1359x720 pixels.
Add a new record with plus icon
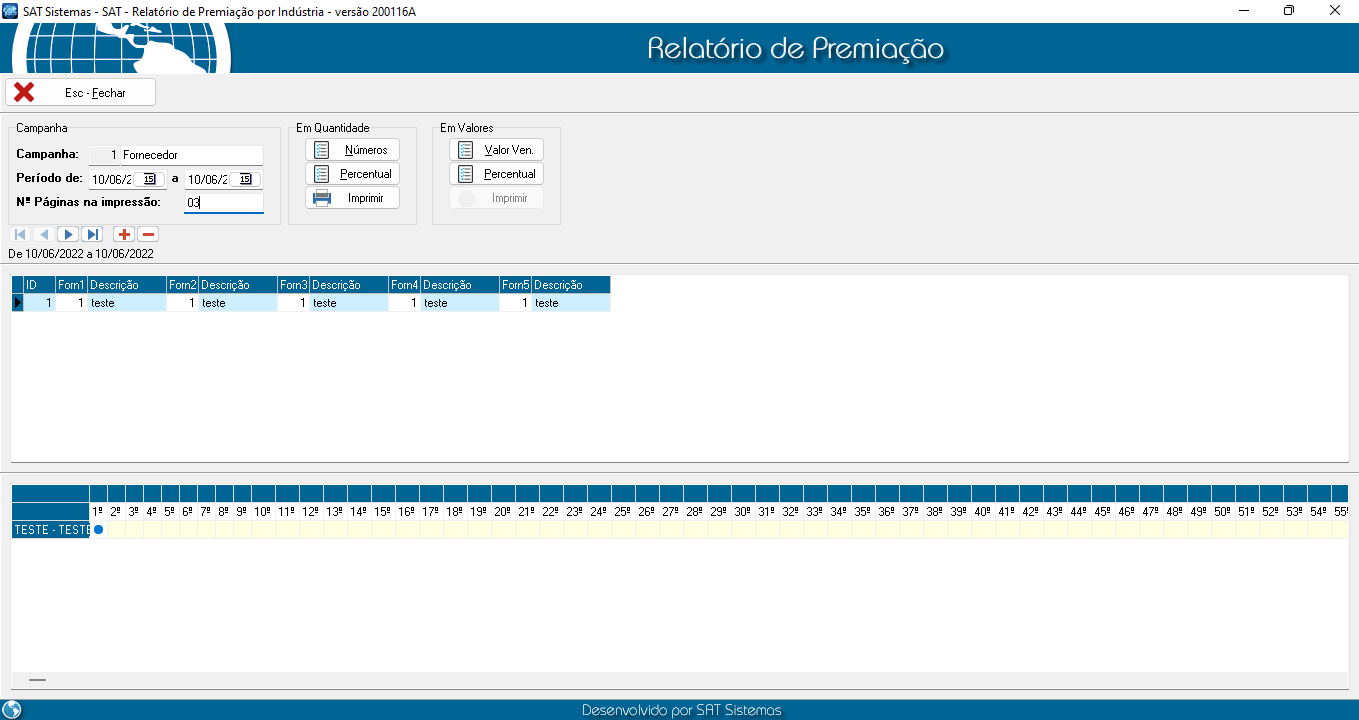(x=124, y=234)
